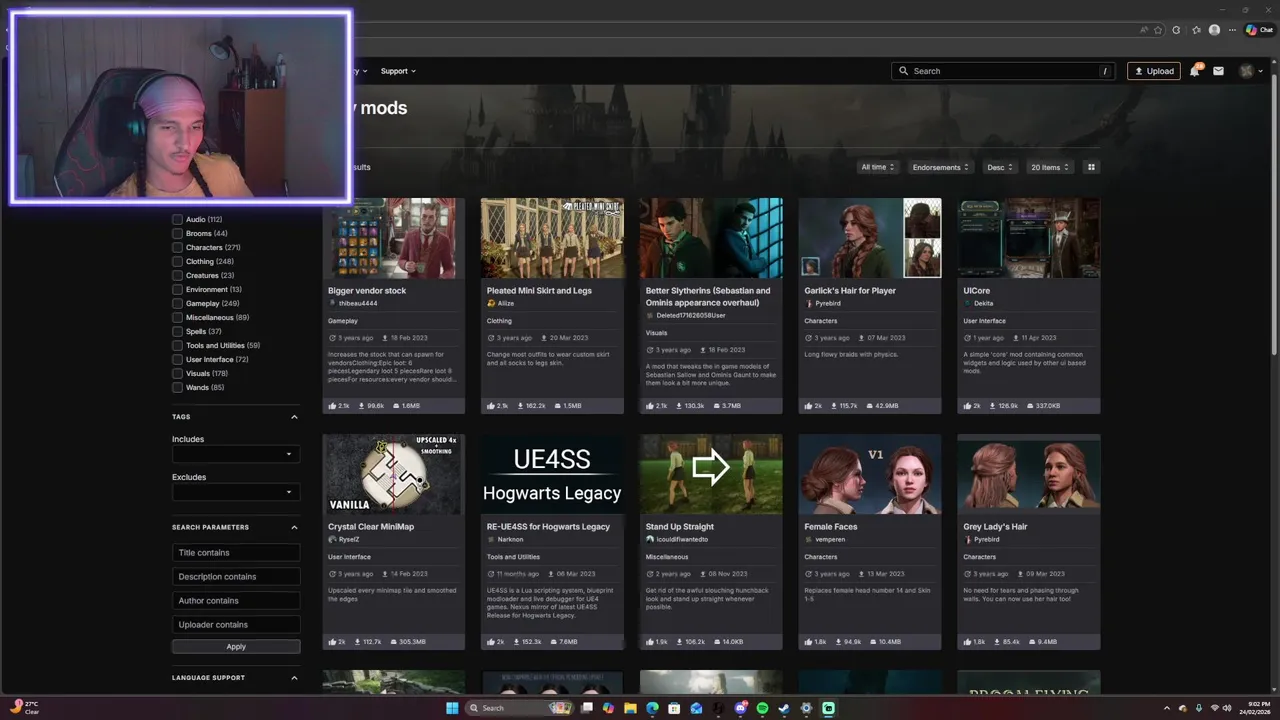Screen dimensions: 1280x720
Task: Click the Female Faces mod thumbnail
Action: click(x=870, y=474)
